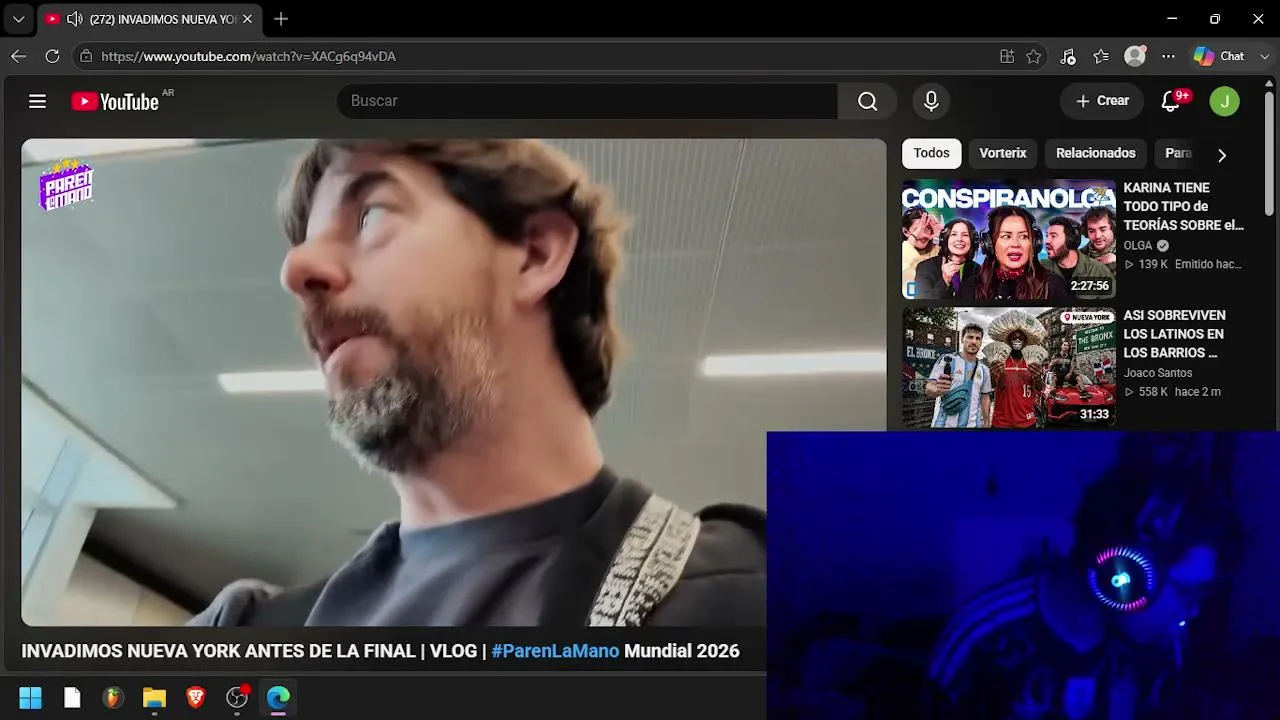Select the Todos filter chip
This screenshot has height=720, width=1280.
point(931,153)
